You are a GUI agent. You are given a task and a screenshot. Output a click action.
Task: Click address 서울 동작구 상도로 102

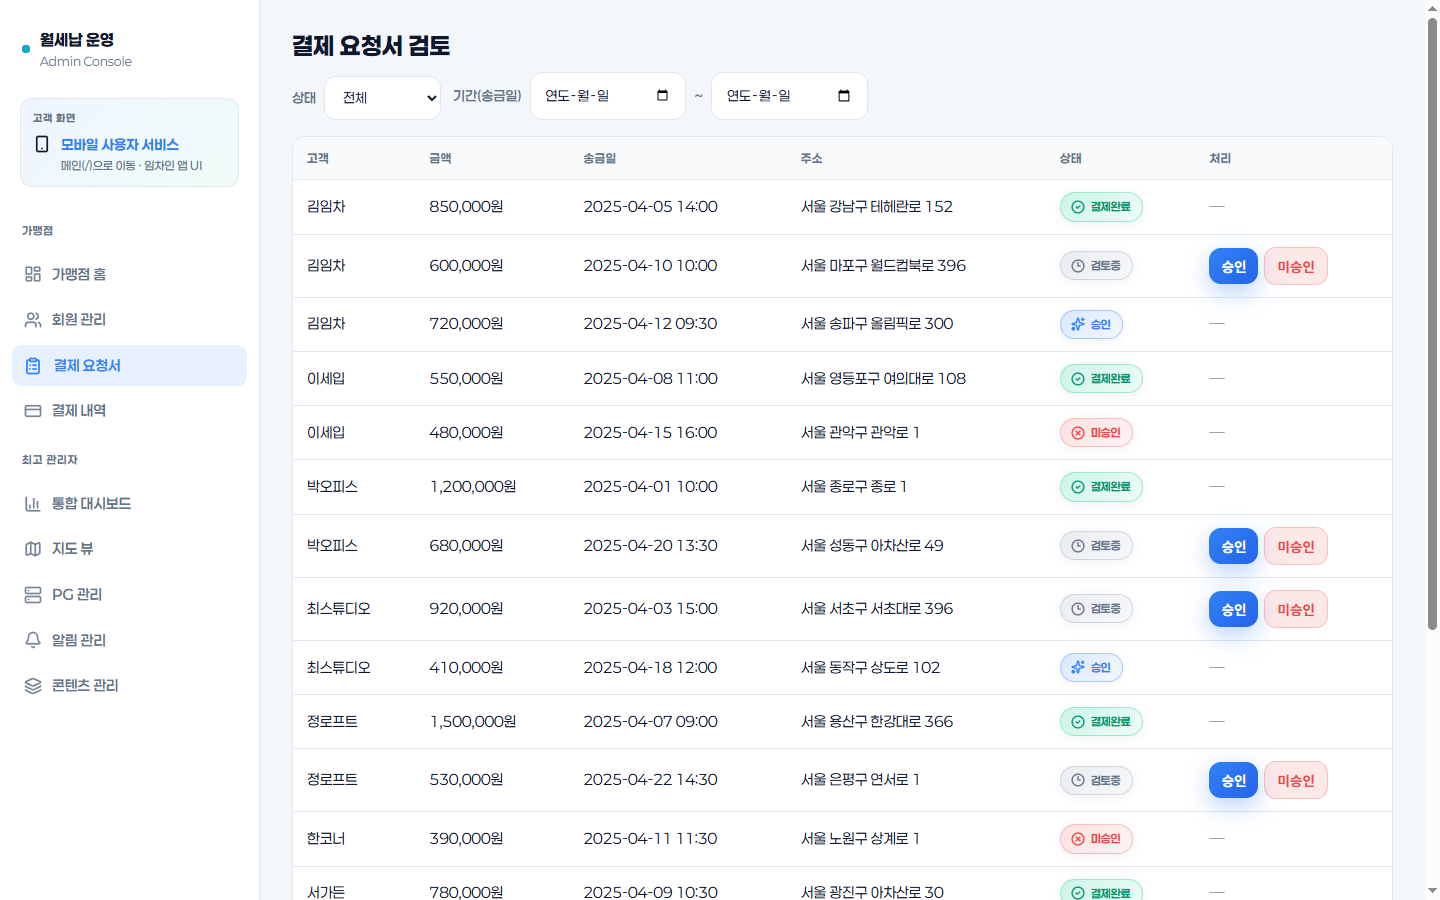point(870,667)
